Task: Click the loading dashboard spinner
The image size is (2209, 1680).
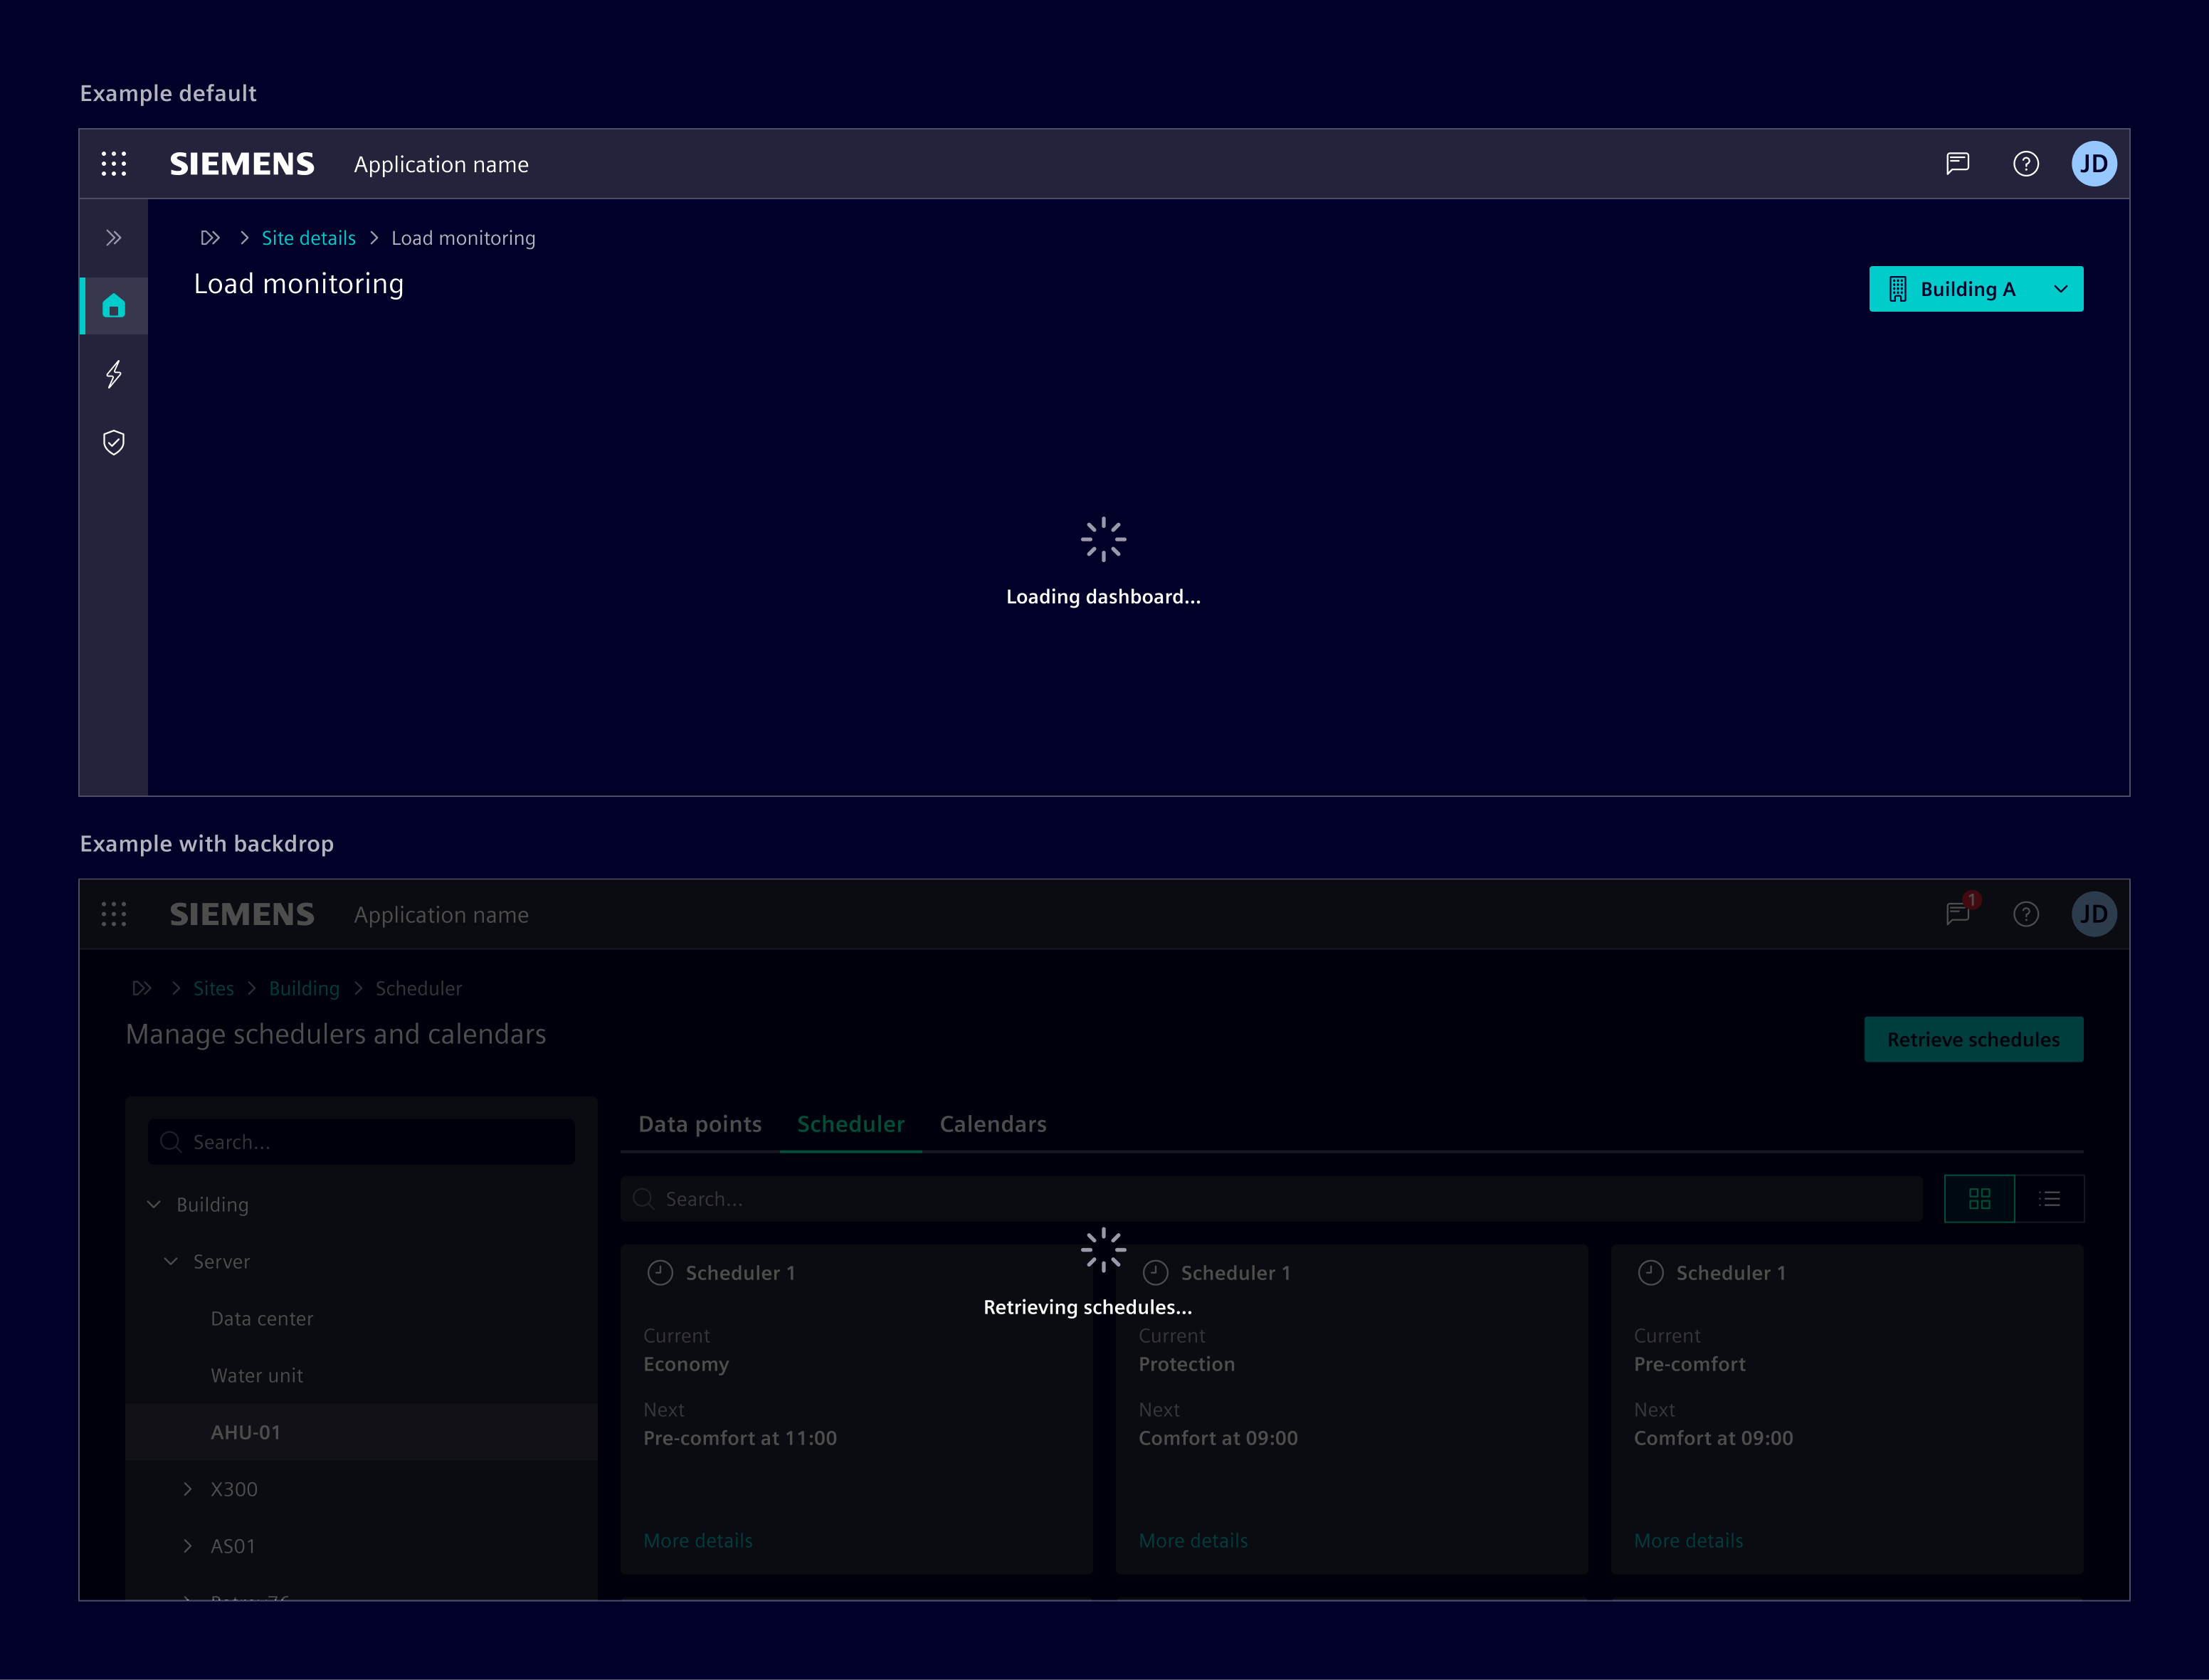Action: [1103, 538]
